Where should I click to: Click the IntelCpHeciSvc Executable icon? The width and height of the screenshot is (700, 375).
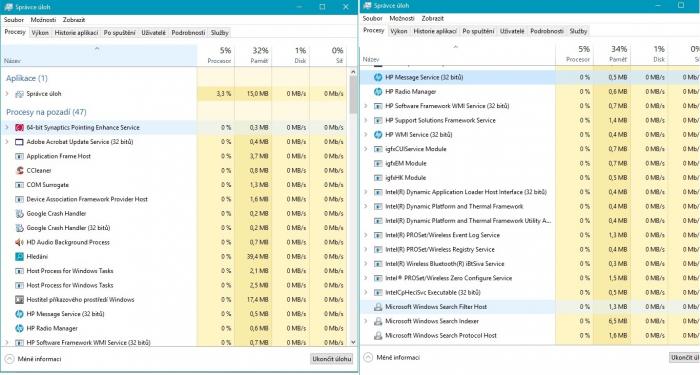pos(378,292)
